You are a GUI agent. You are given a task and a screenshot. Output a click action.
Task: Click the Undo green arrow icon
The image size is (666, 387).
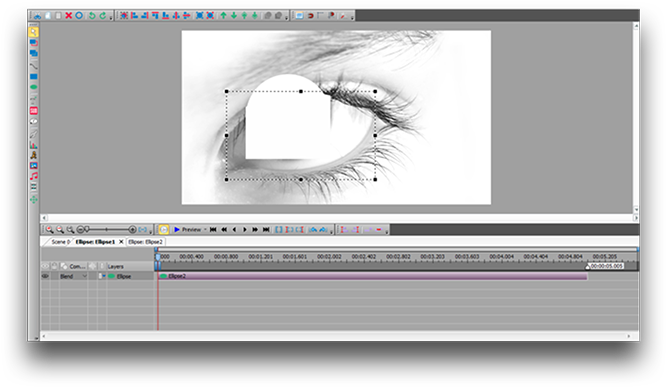click(92, 16)
